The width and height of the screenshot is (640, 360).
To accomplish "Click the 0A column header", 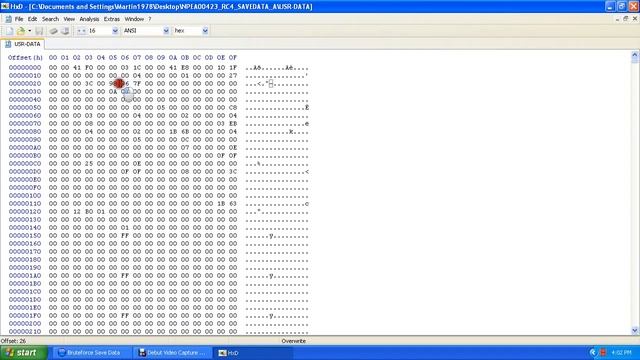I will pos(173,58).
